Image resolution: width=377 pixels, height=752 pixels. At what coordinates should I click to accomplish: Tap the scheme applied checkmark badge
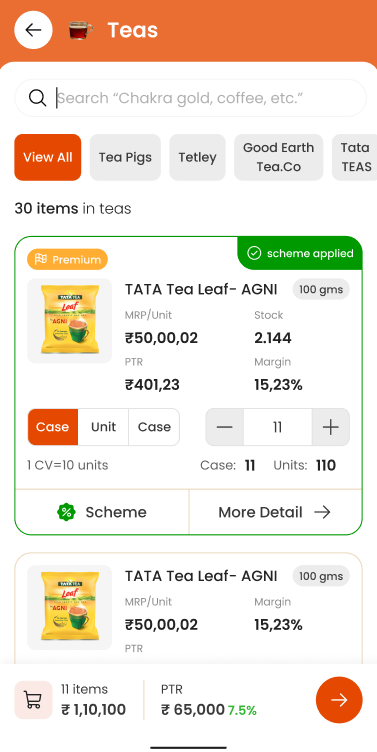(x=300, y=253)
